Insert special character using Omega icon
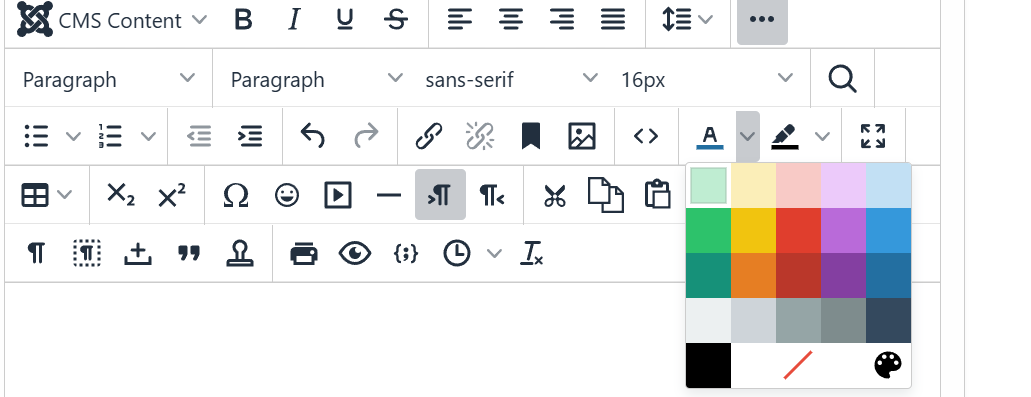 (x=235, y=195)
